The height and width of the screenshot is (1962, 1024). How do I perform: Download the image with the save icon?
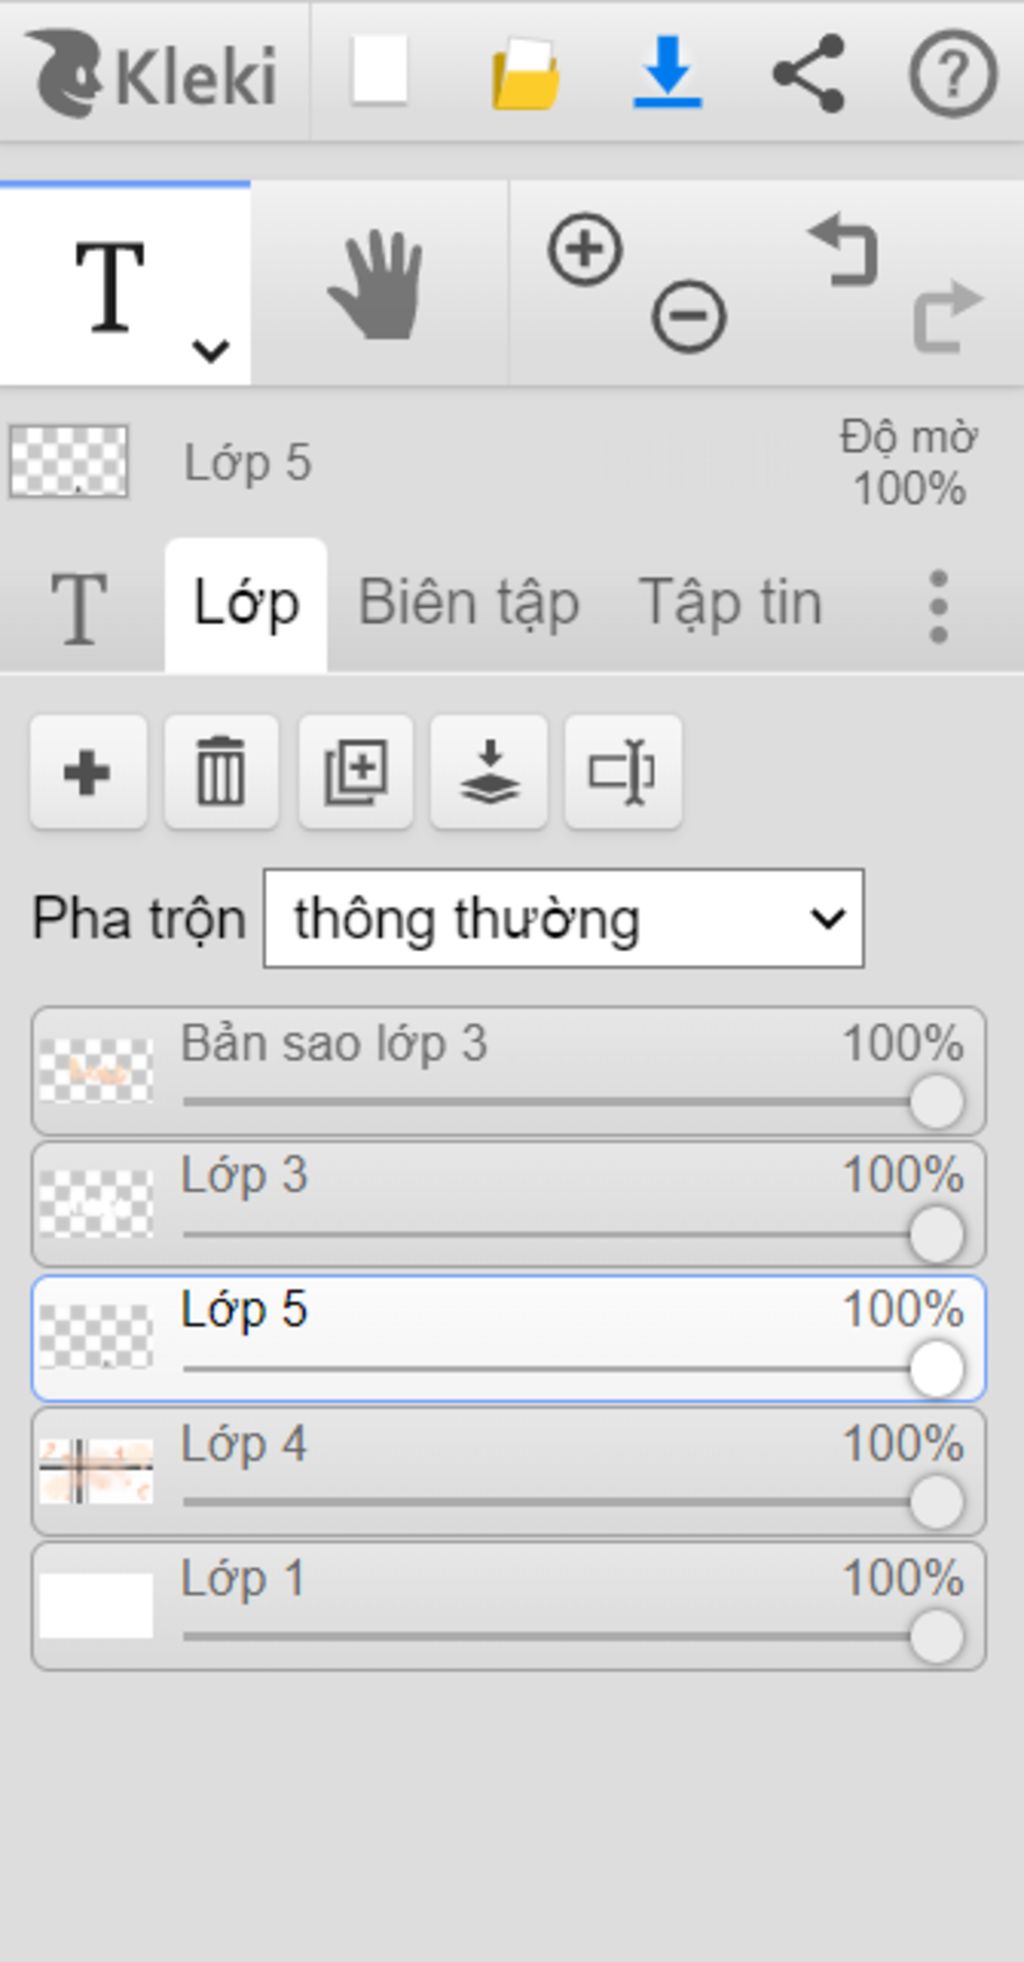(668, 72)
